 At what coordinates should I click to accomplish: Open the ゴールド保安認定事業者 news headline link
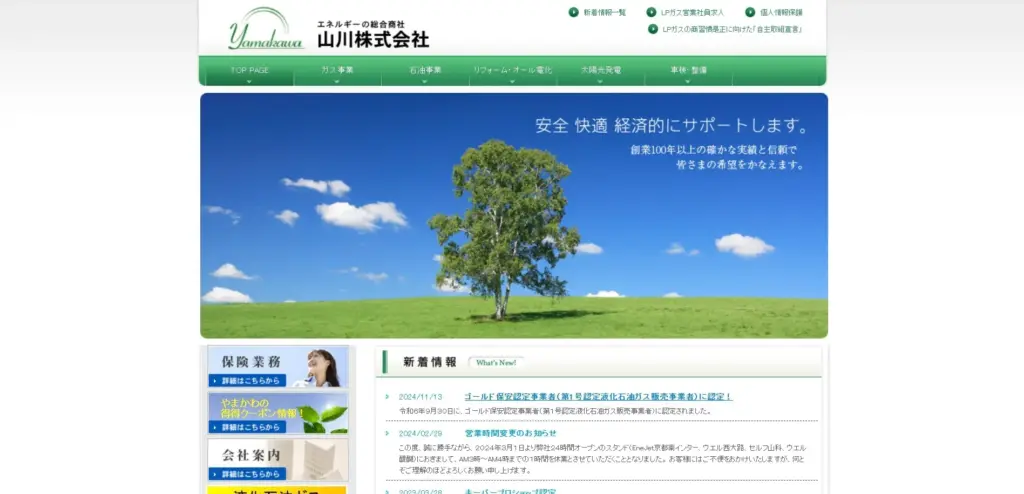[x=598, y=397]
